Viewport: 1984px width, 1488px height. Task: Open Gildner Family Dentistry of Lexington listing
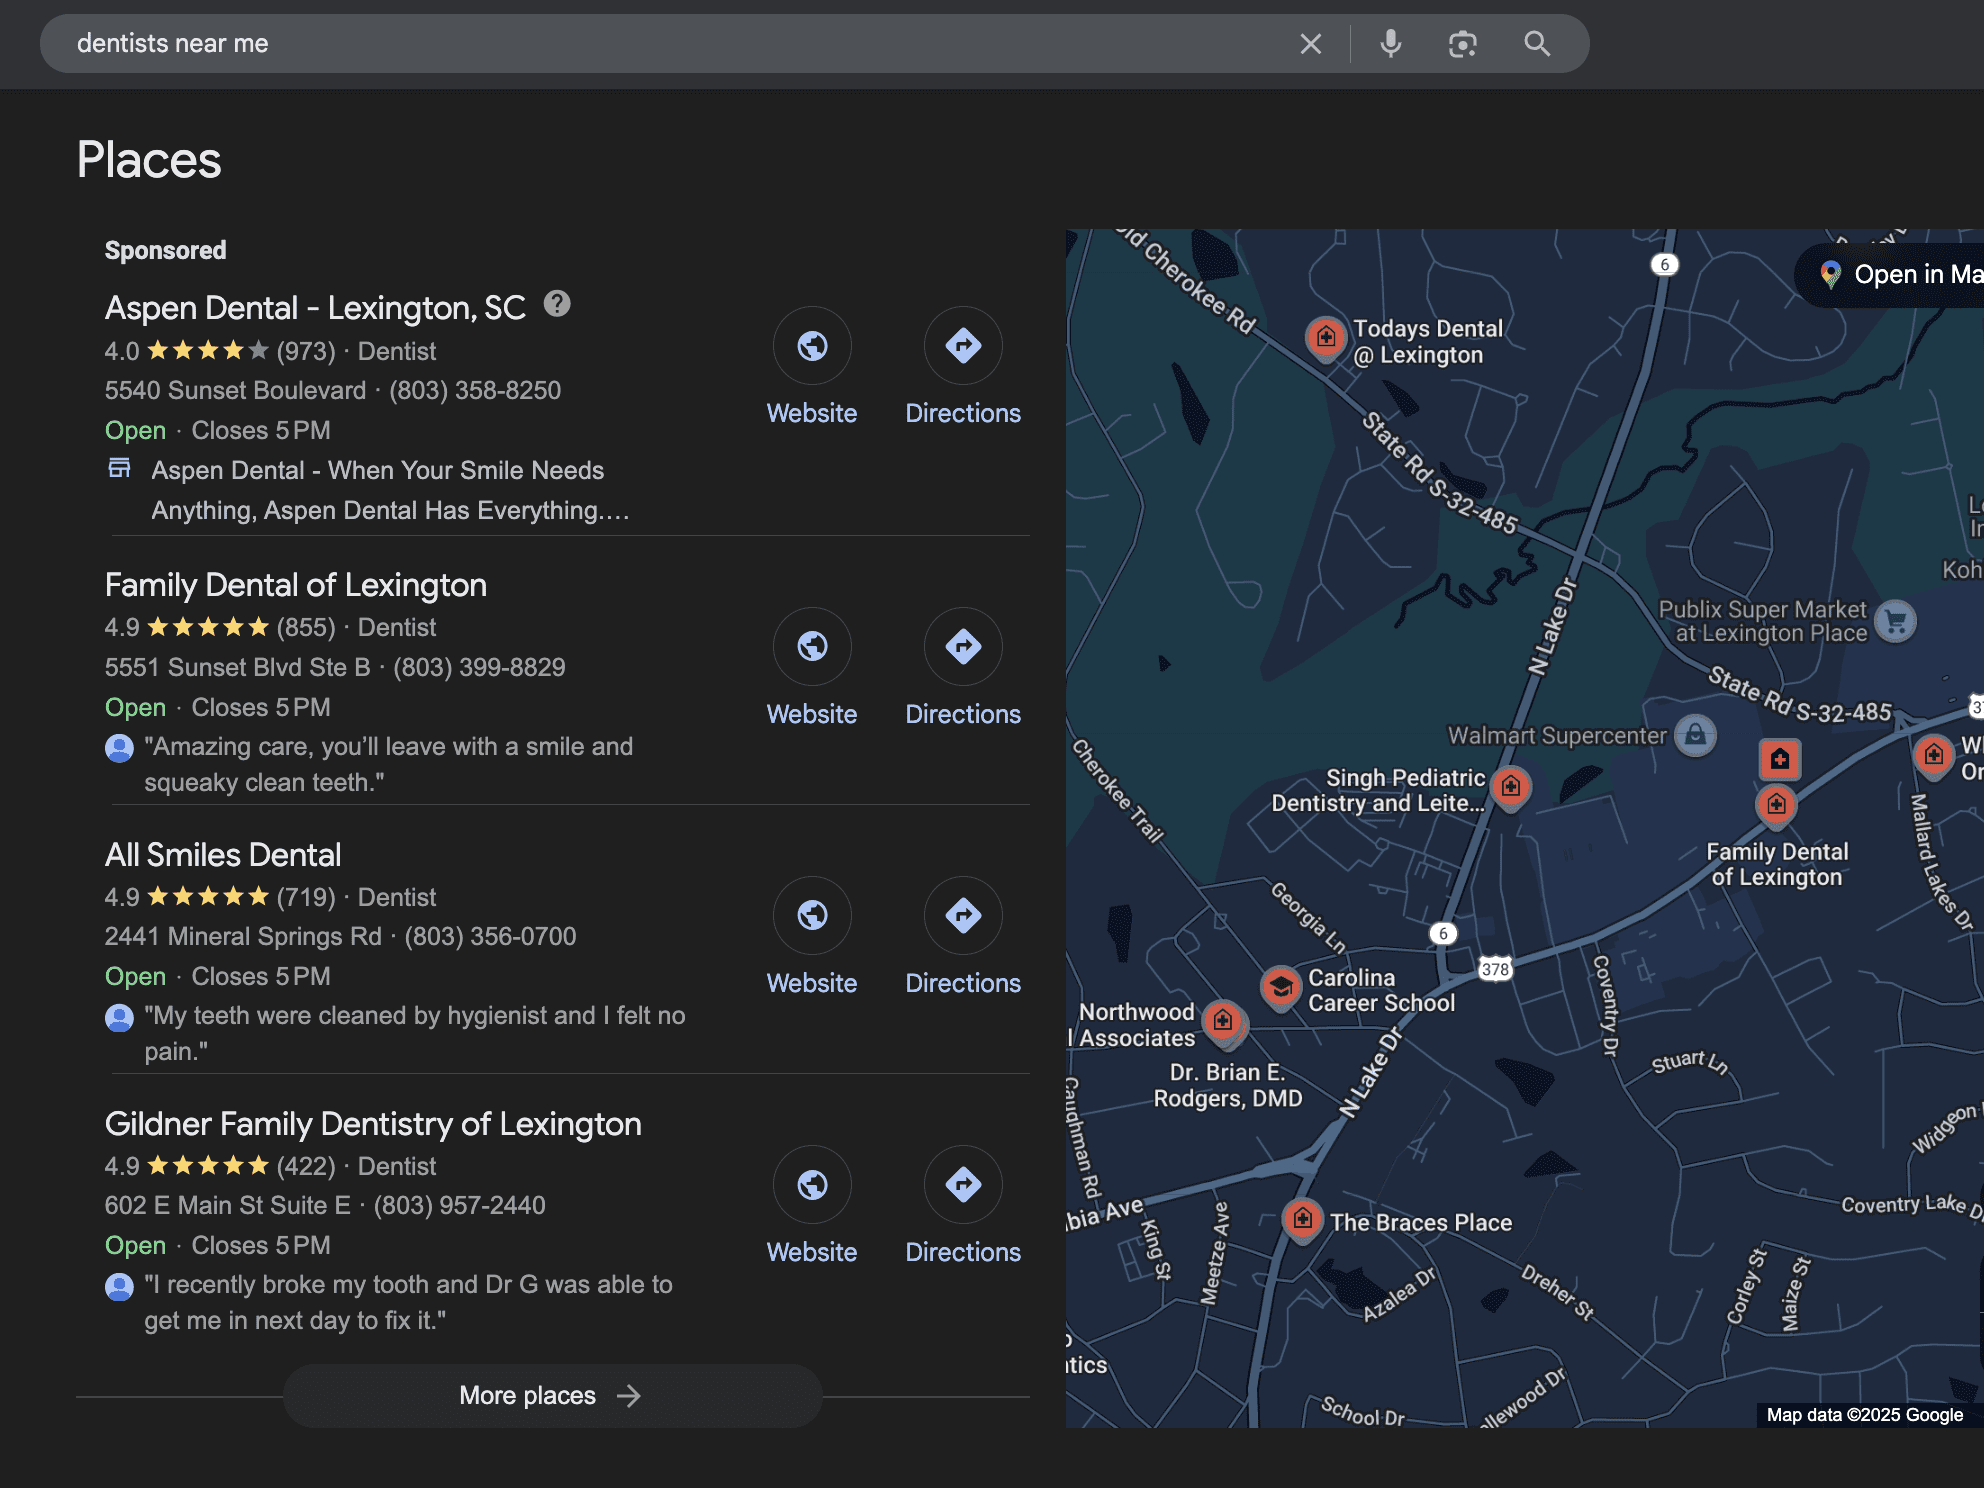(373, 1124)
